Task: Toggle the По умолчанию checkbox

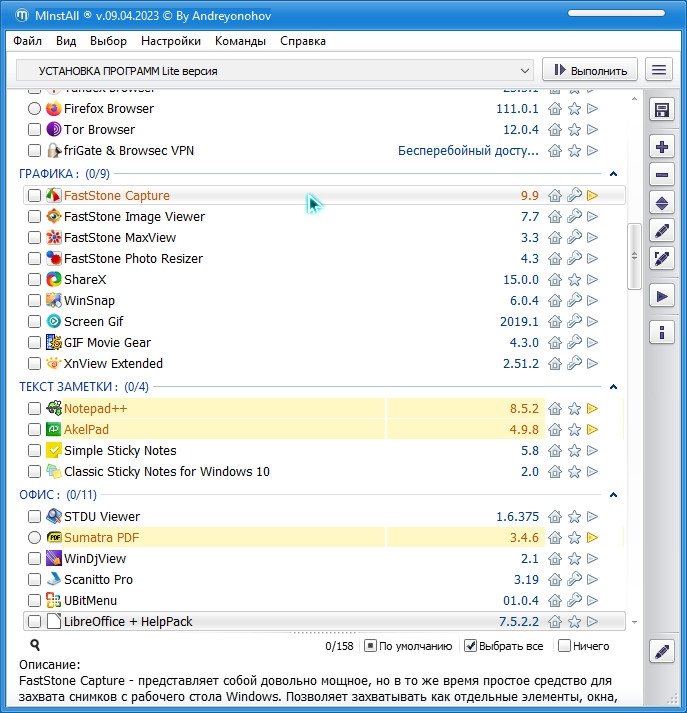Action: (x=370, y=646)
